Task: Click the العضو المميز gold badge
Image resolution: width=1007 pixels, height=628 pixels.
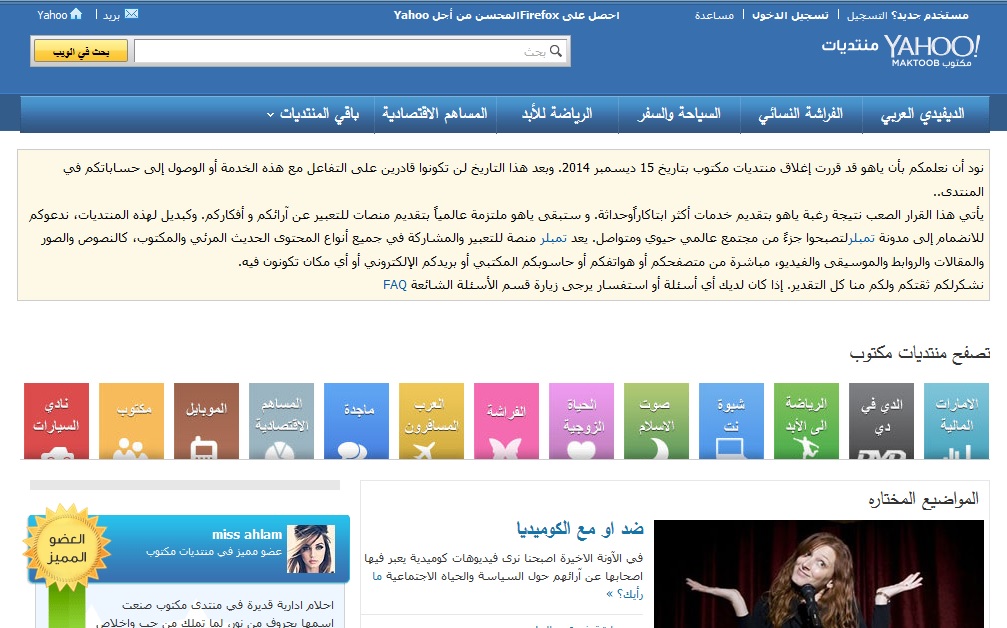Action: pyautogui.click(x=67, y=547)
